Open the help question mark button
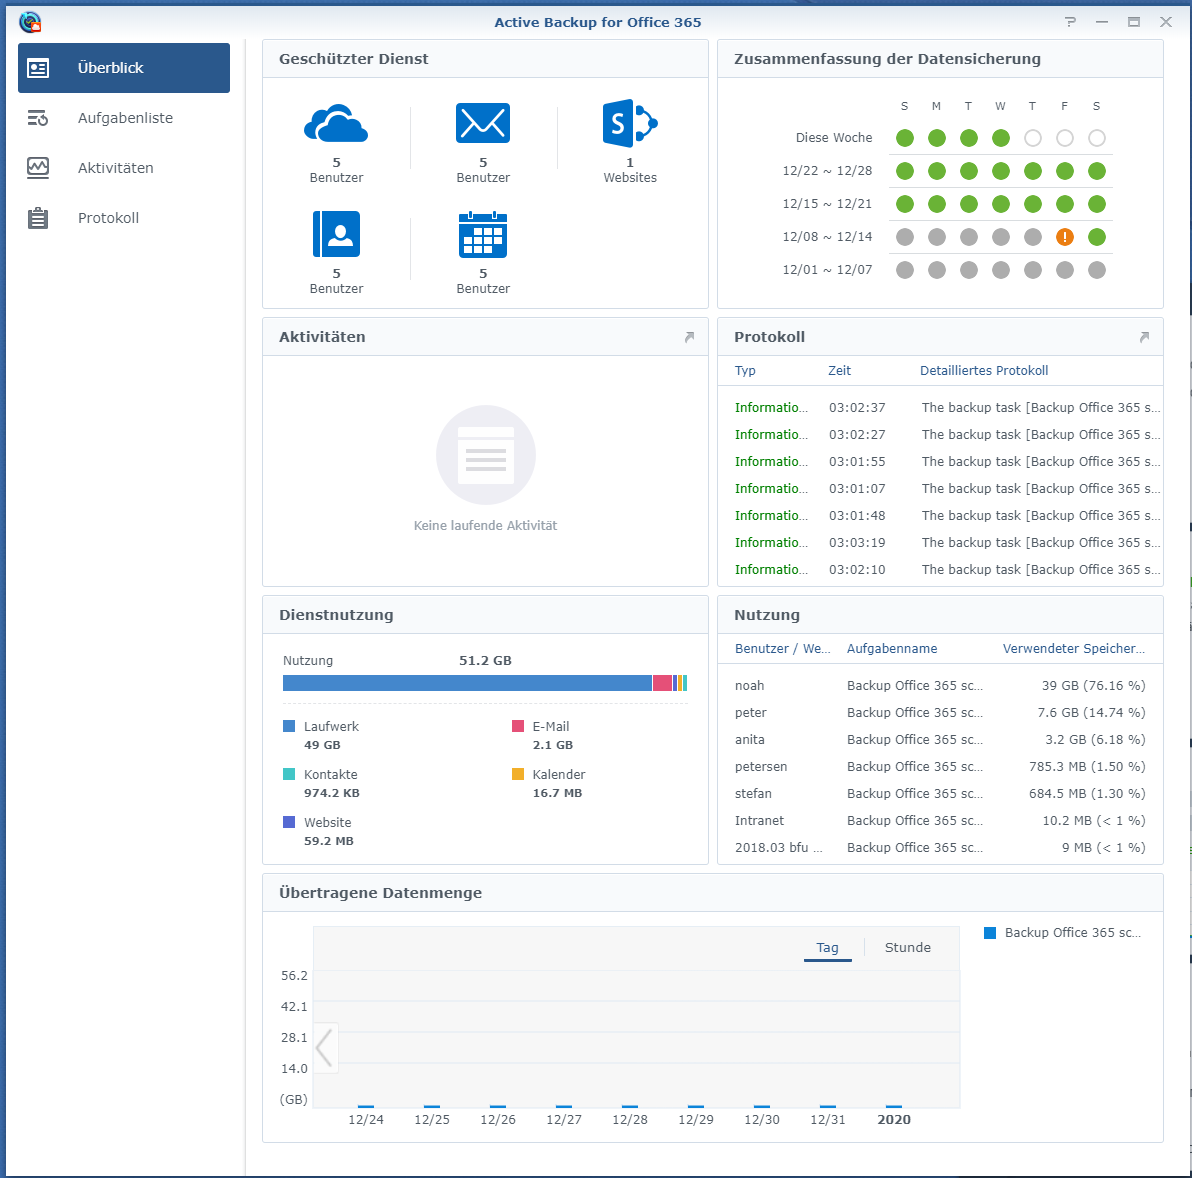Image resolution: width=1192 pixels, height=1178 pixels. (1070, 22)
